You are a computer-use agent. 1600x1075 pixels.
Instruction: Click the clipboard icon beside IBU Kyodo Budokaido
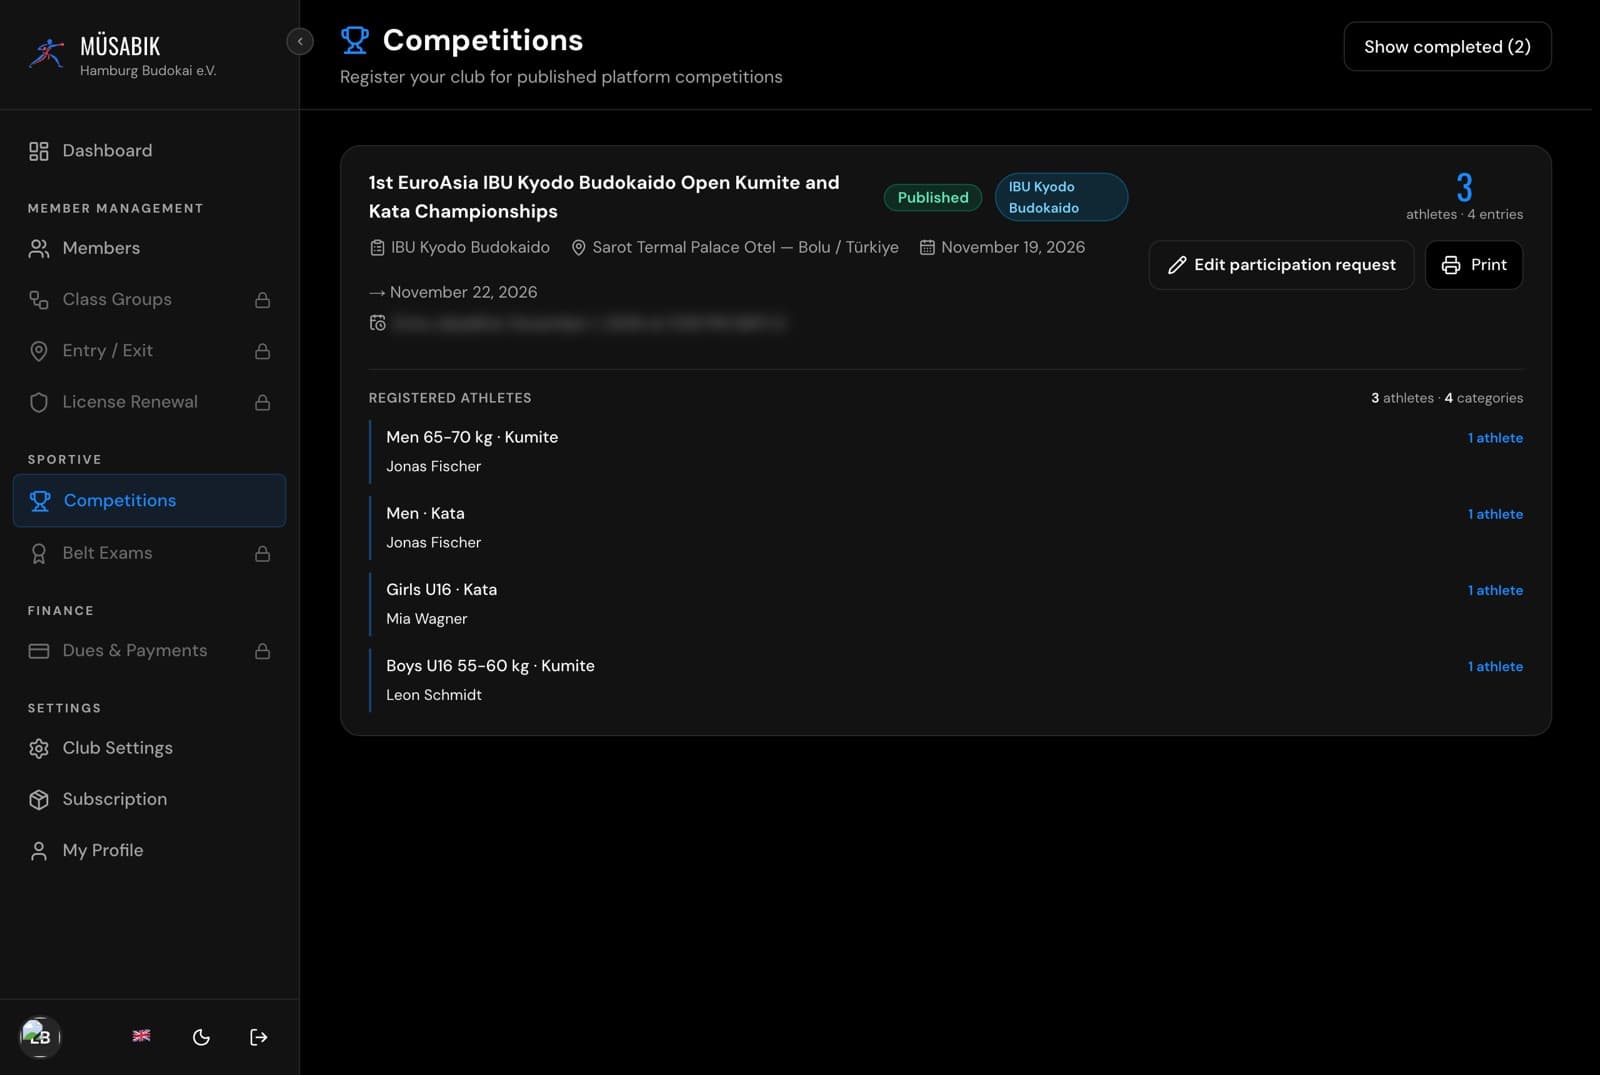point(377,248)
